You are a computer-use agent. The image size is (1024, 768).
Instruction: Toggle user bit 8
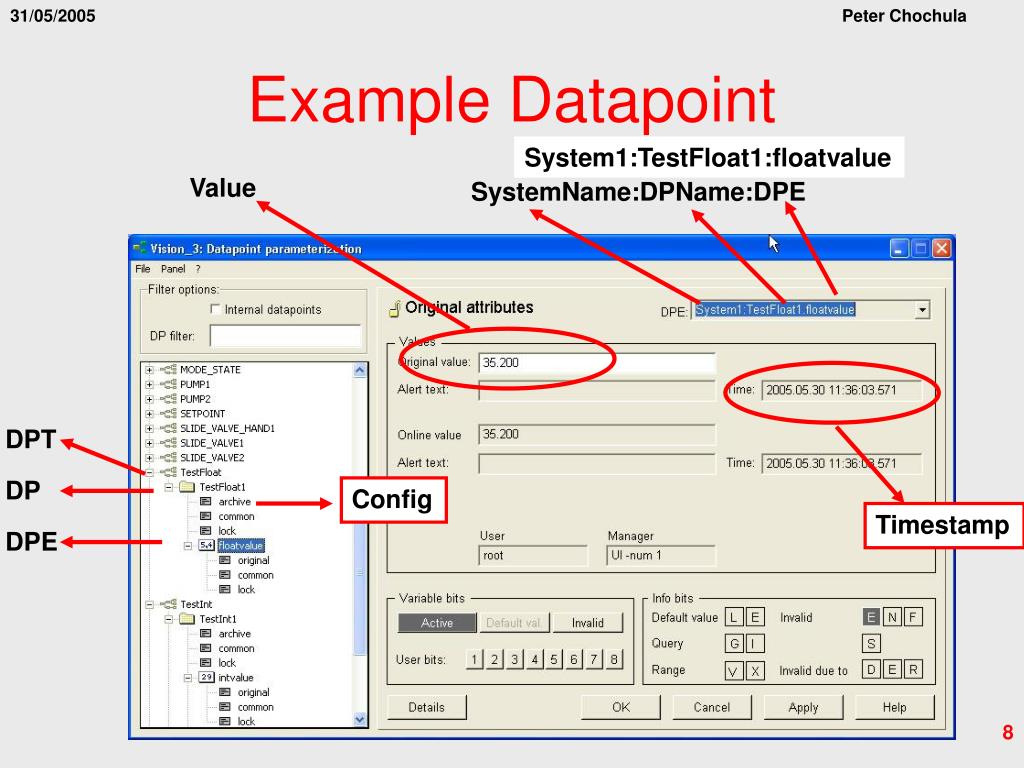point(614,660)
